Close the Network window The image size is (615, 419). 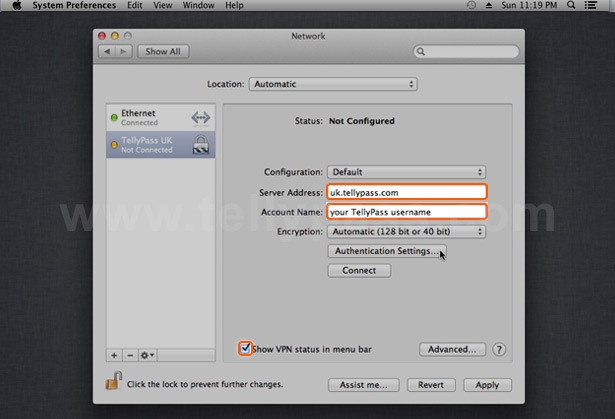pyautogui.click(x=102, y=36)
